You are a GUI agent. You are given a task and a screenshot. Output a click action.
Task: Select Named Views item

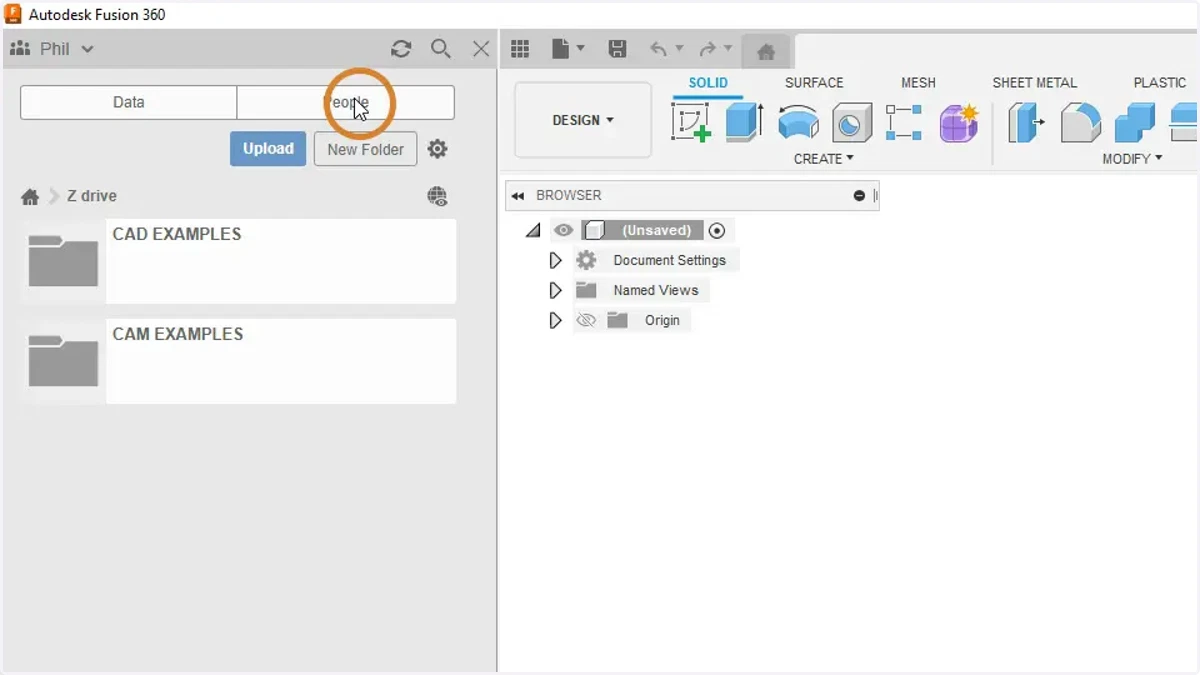656,290
